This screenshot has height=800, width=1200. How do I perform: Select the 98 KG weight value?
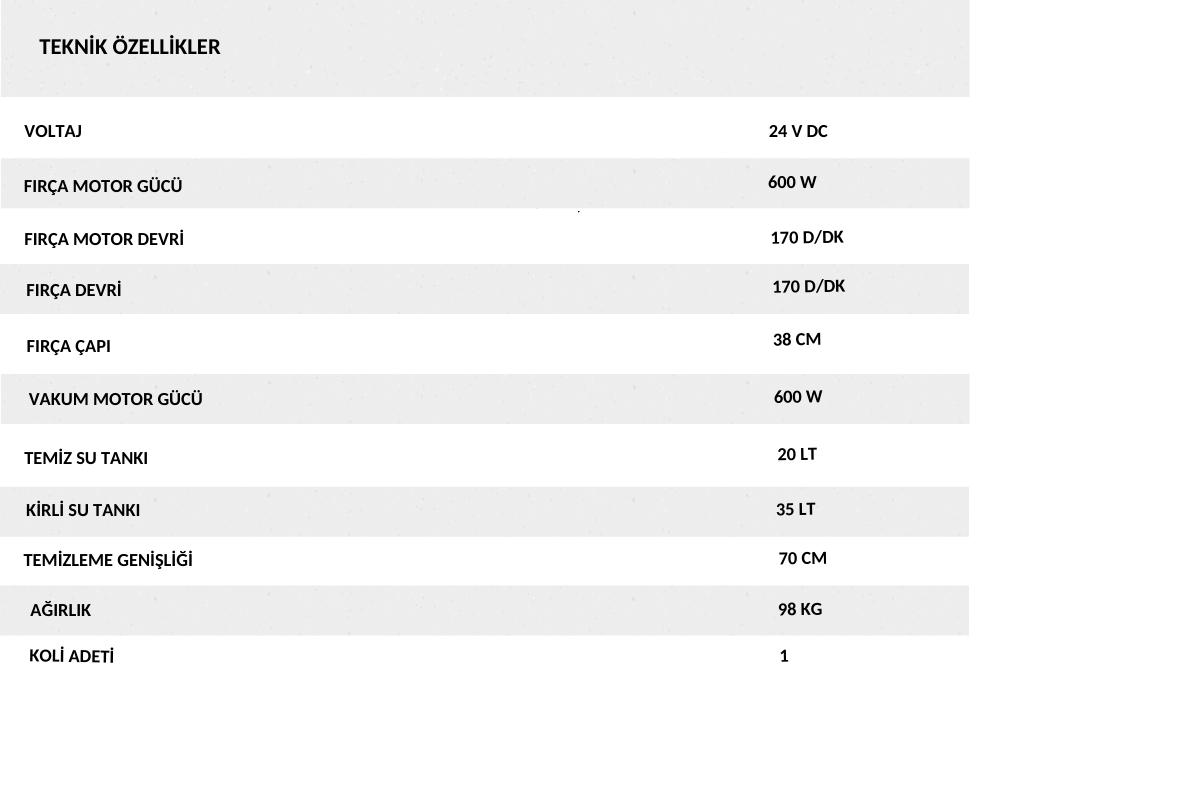800,609
